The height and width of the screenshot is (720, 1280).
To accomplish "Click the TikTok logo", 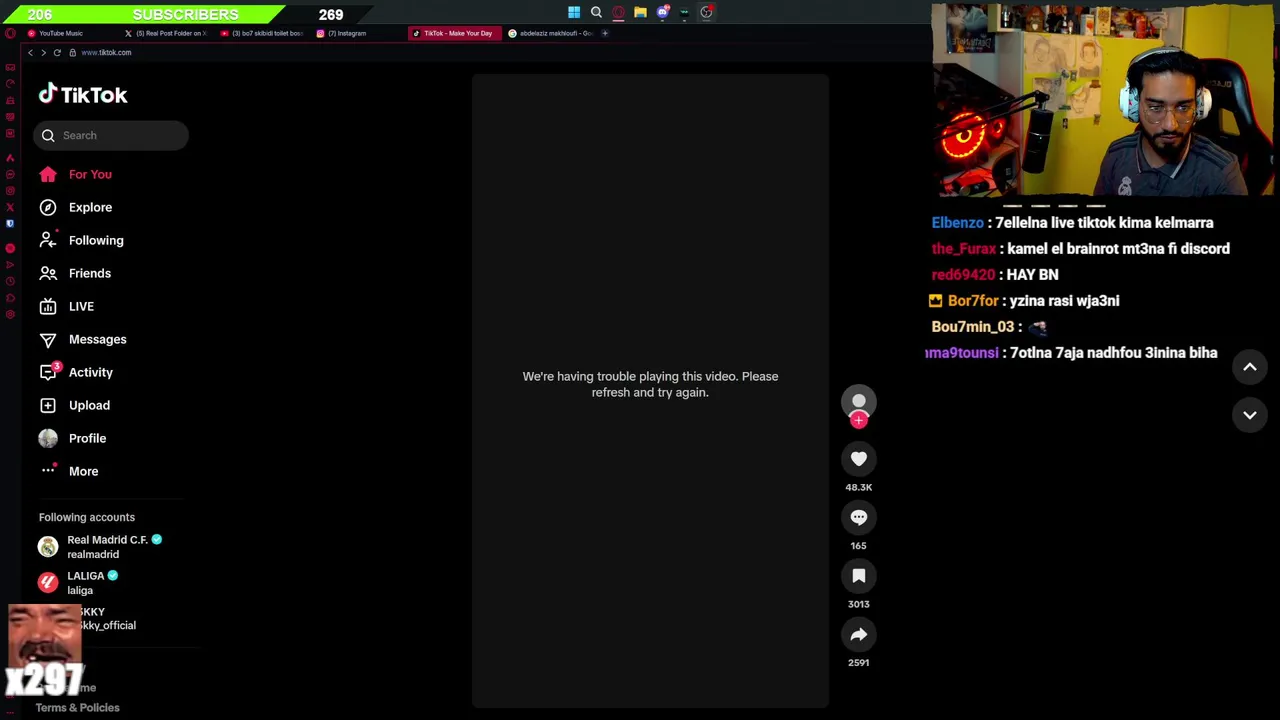I will [x=83, y=94].
